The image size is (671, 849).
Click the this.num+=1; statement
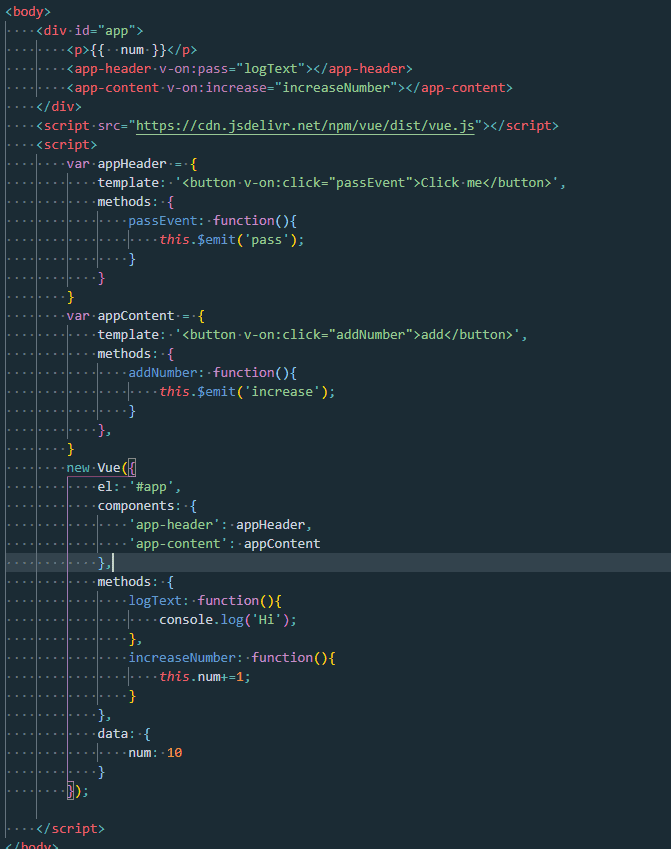(x=205, y=677)
